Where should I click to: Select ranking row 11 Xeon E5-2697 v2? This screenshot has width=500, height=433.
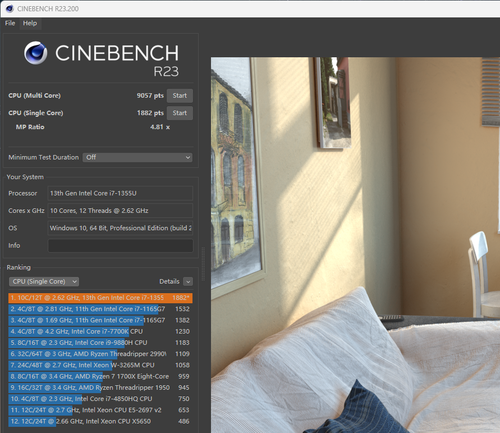100,410
